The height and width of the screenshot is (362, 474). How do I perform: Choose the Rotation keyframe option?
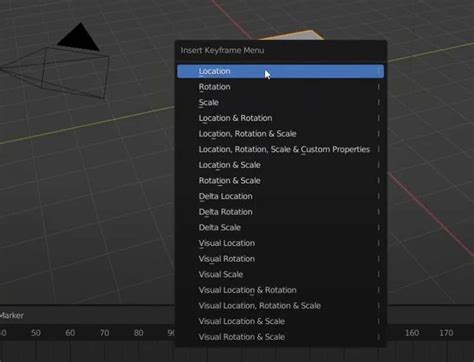pyautogui.click(x=280, y=87)
